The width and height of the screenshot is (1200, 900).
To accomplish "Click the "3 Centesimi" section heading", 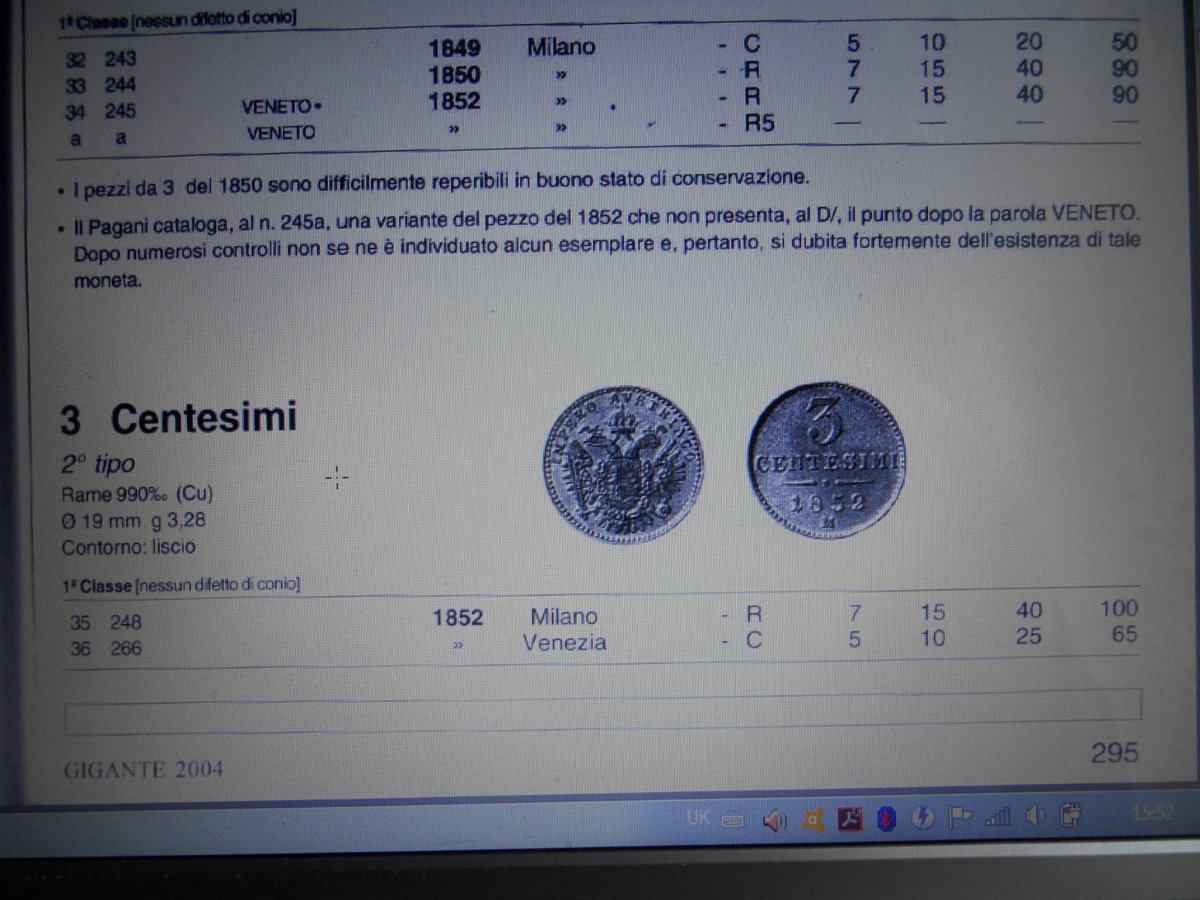I will point(179,419).
